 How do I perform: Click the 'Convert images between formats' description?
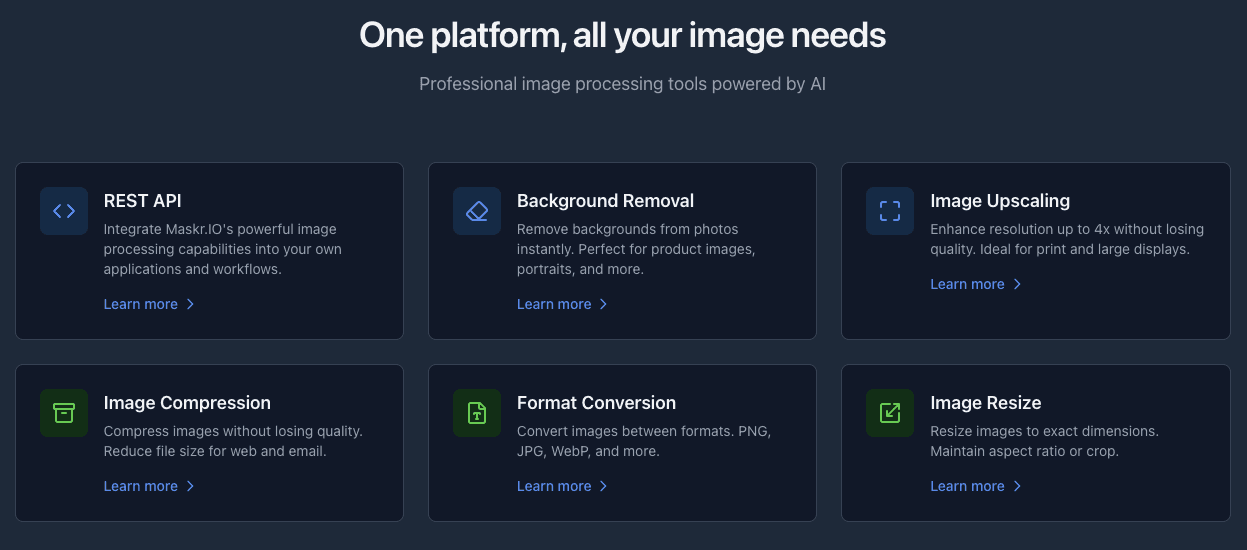(x=644, y=441)
